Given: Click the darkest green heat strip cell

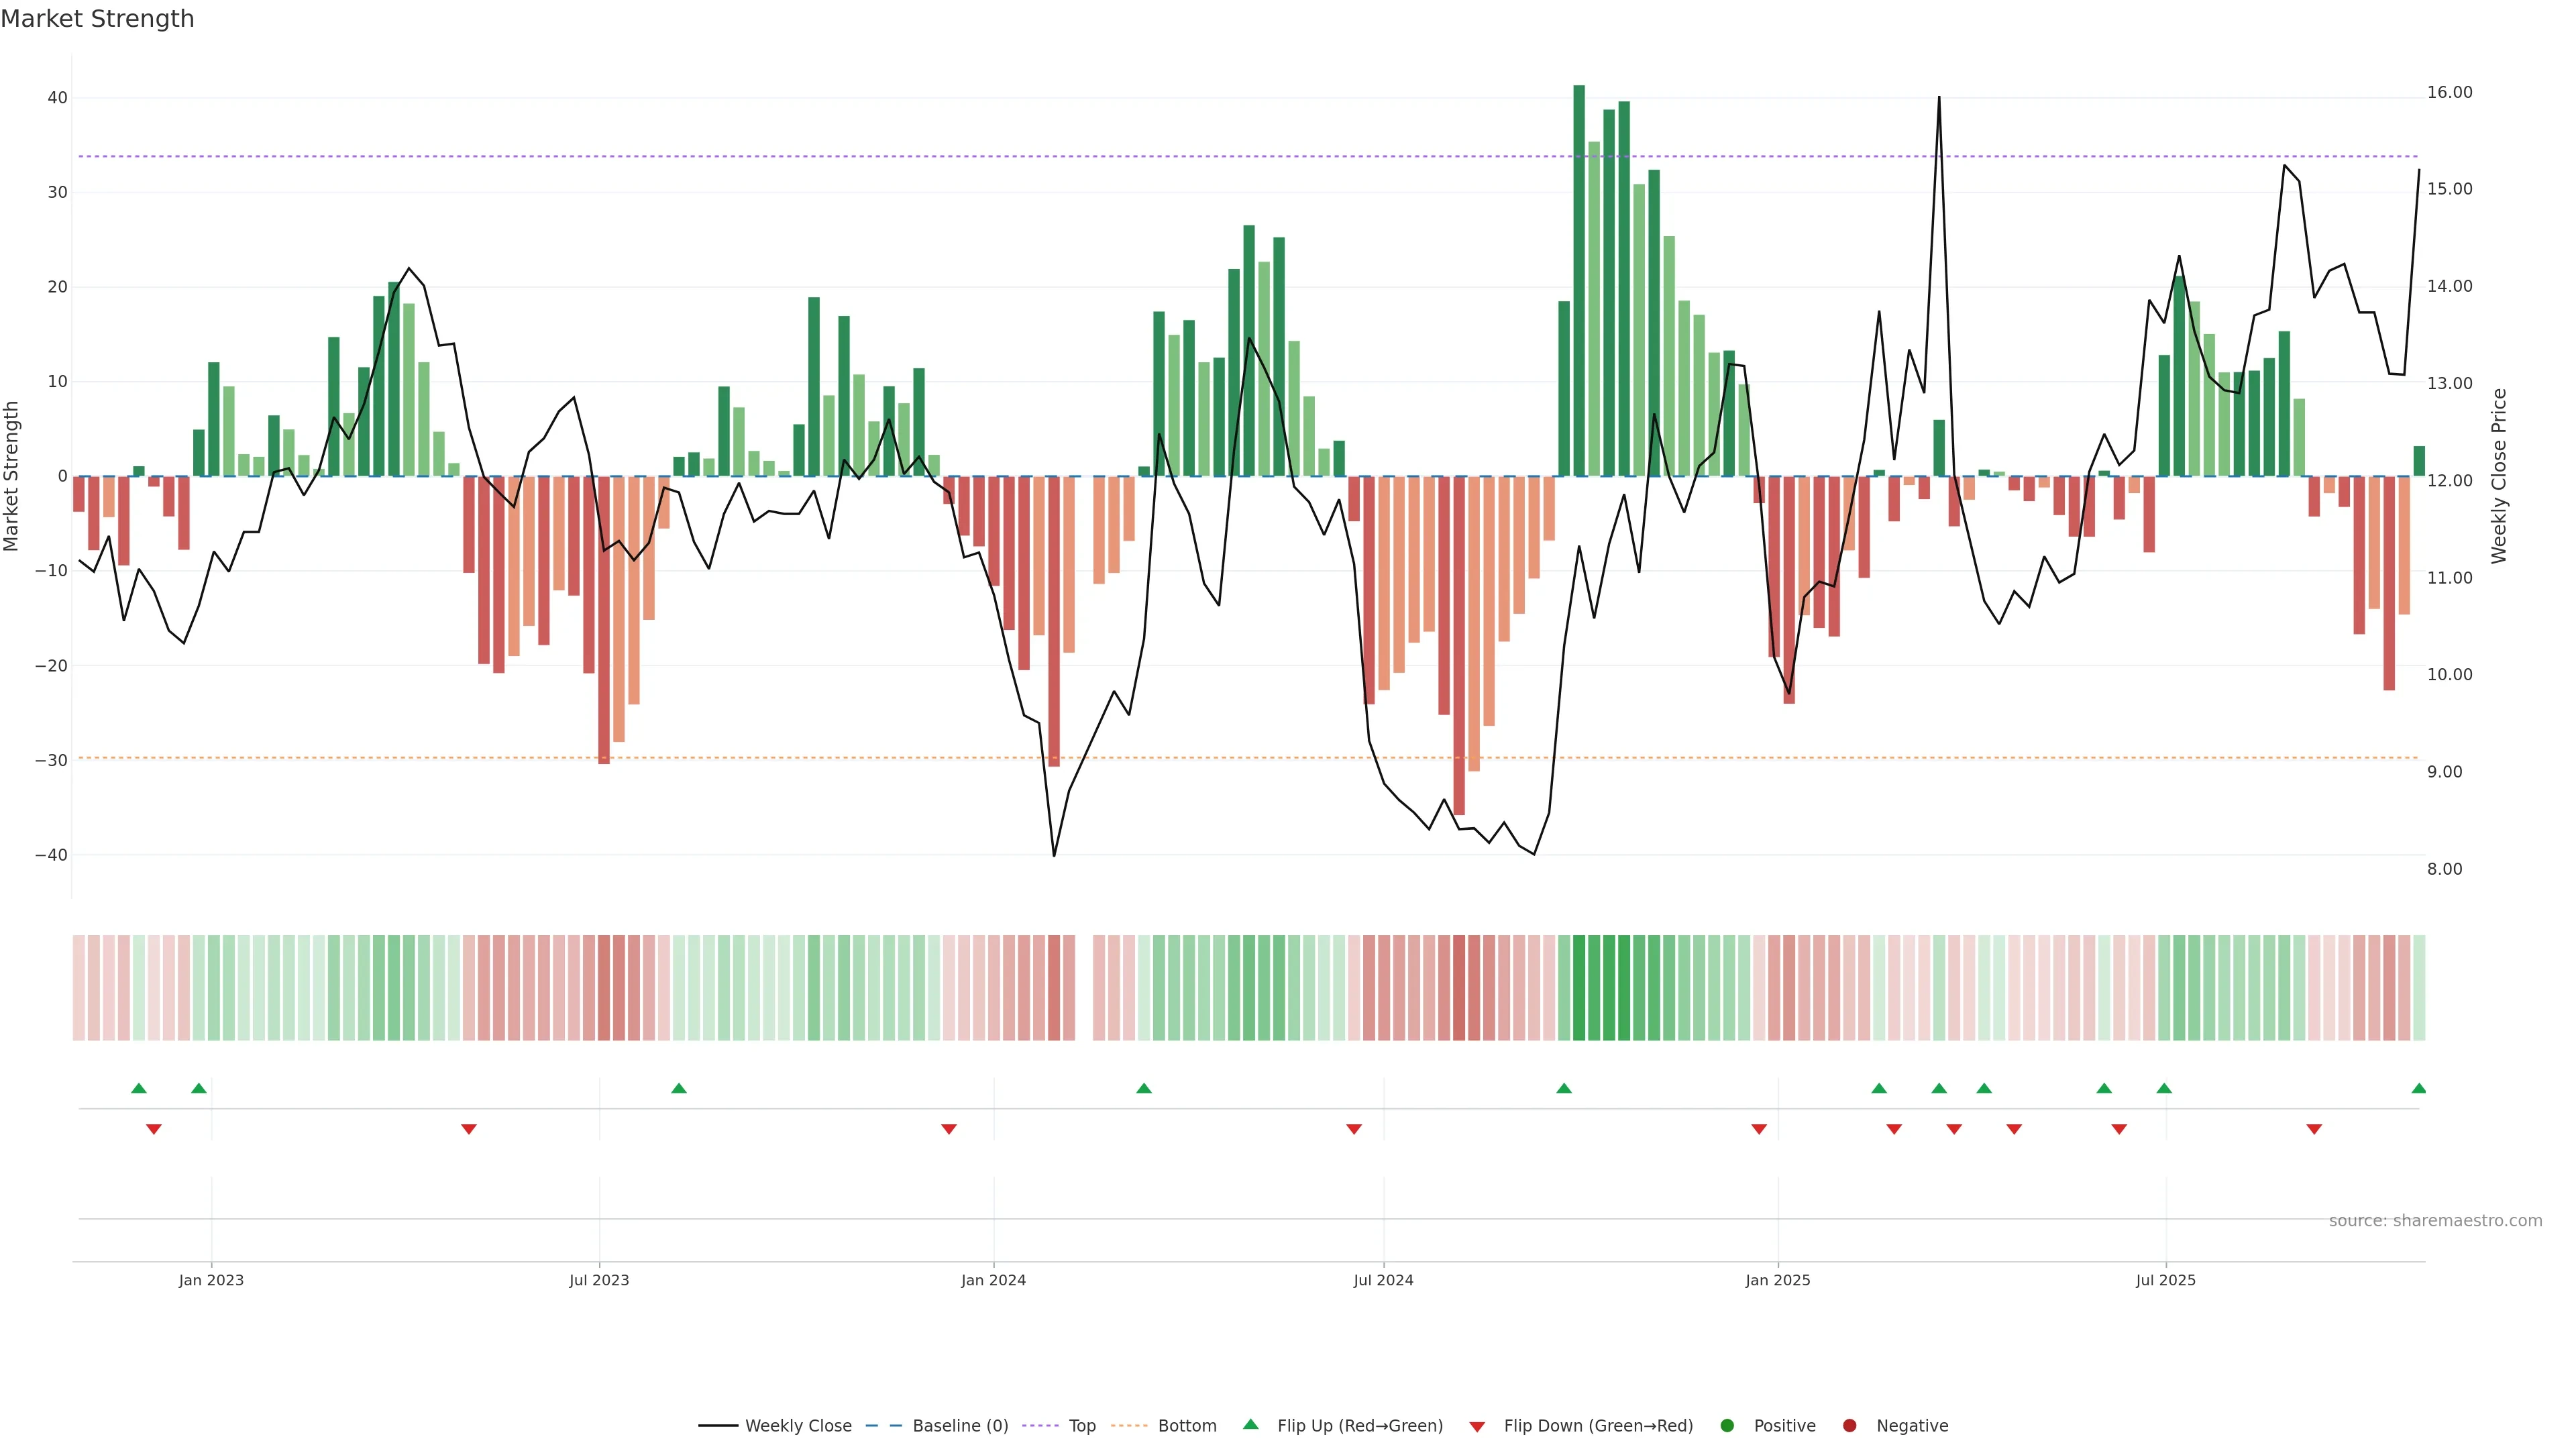Looking at the screenshot, I should tap(1579, 988).
